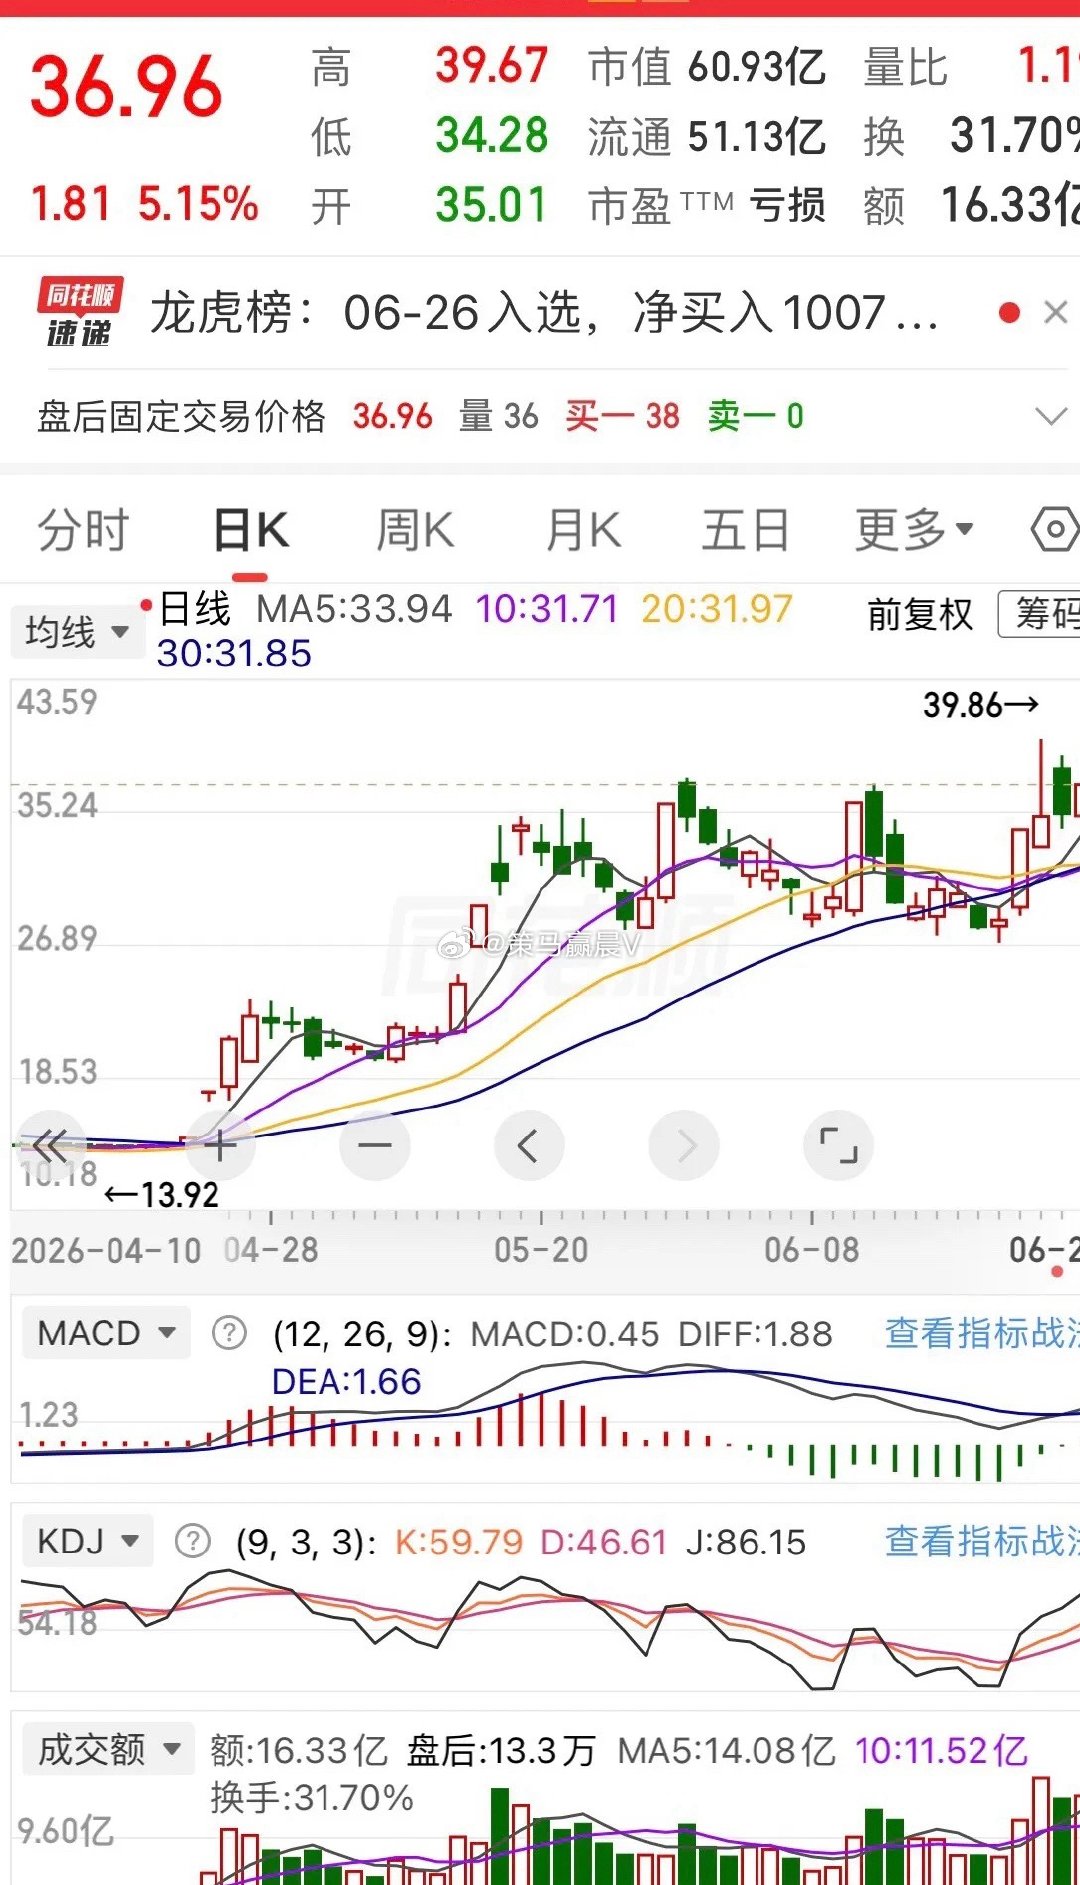Screen dimensions: 1080x1885
Task: Zoom out the K-line chart with minus
Action: pos(375,1145)
